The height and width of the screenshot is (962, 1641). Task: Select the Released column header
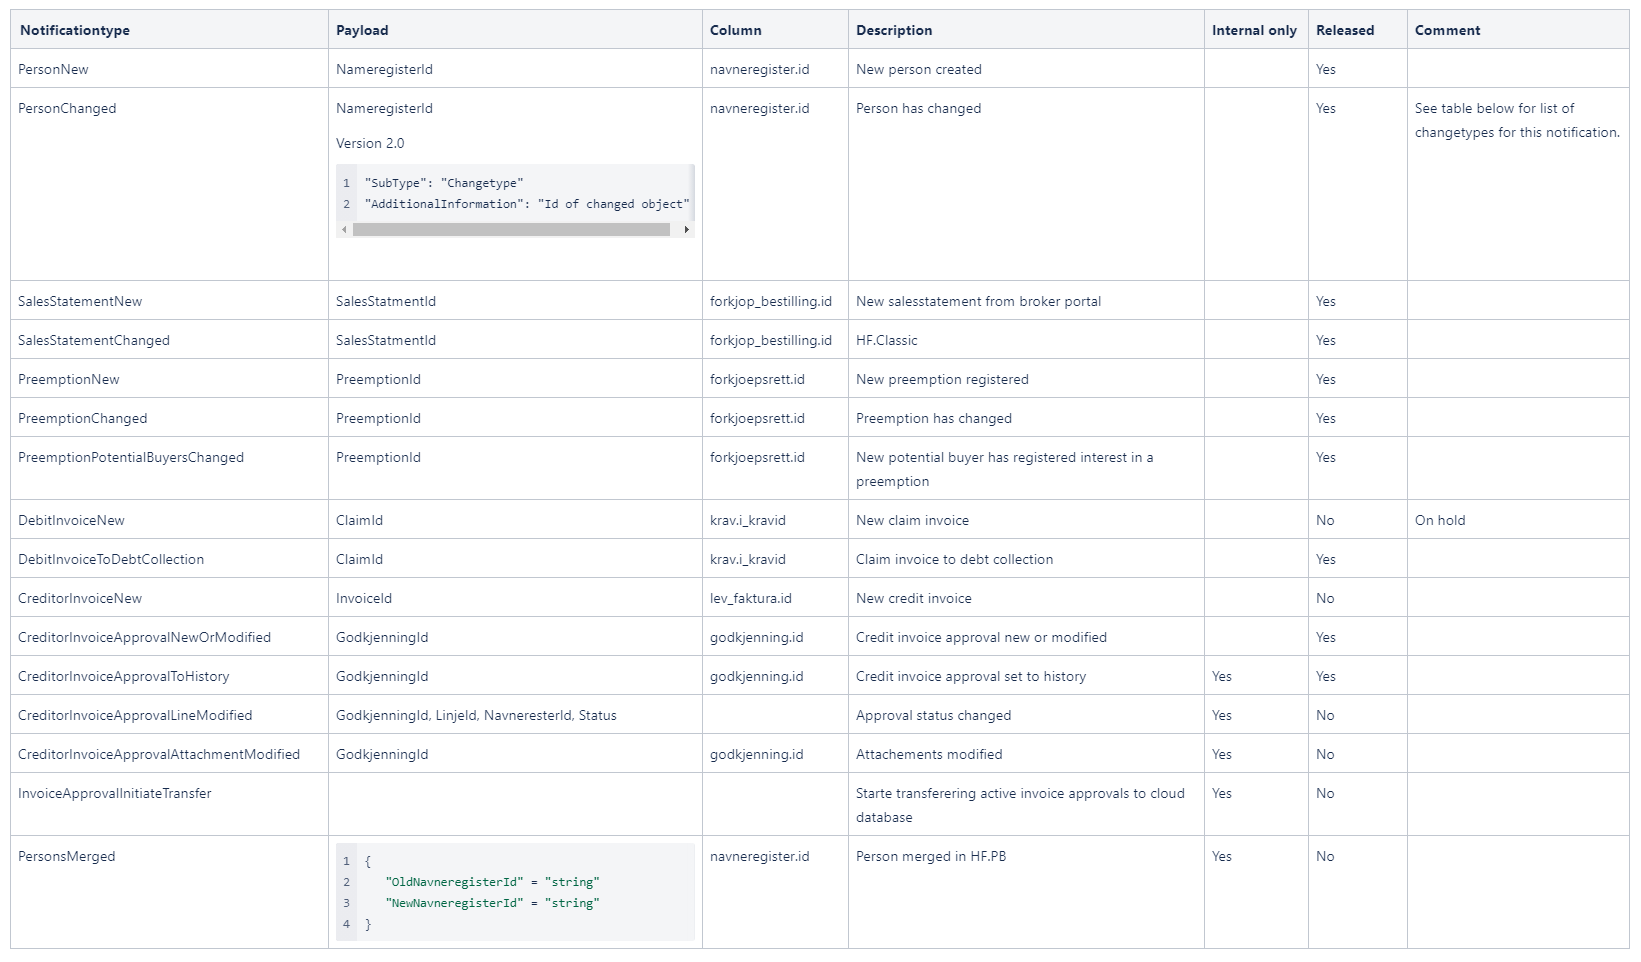pyautogui.click(x=1345, y=30)
